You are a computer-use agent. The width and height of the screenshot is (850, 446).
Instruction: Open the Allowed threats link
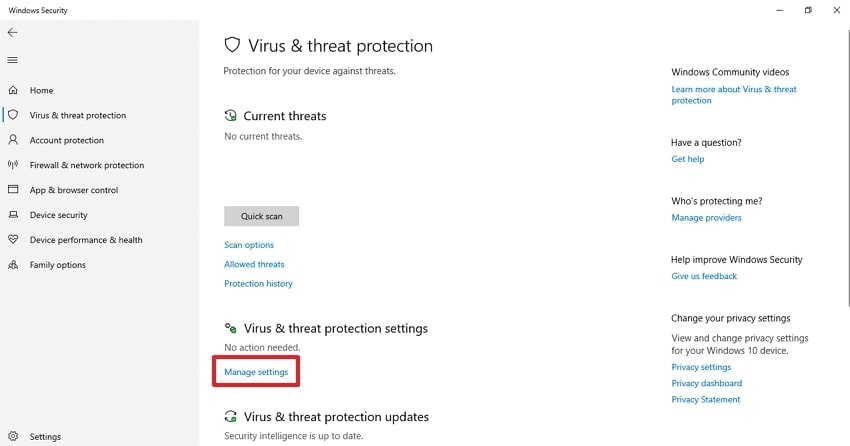(254, 264)
